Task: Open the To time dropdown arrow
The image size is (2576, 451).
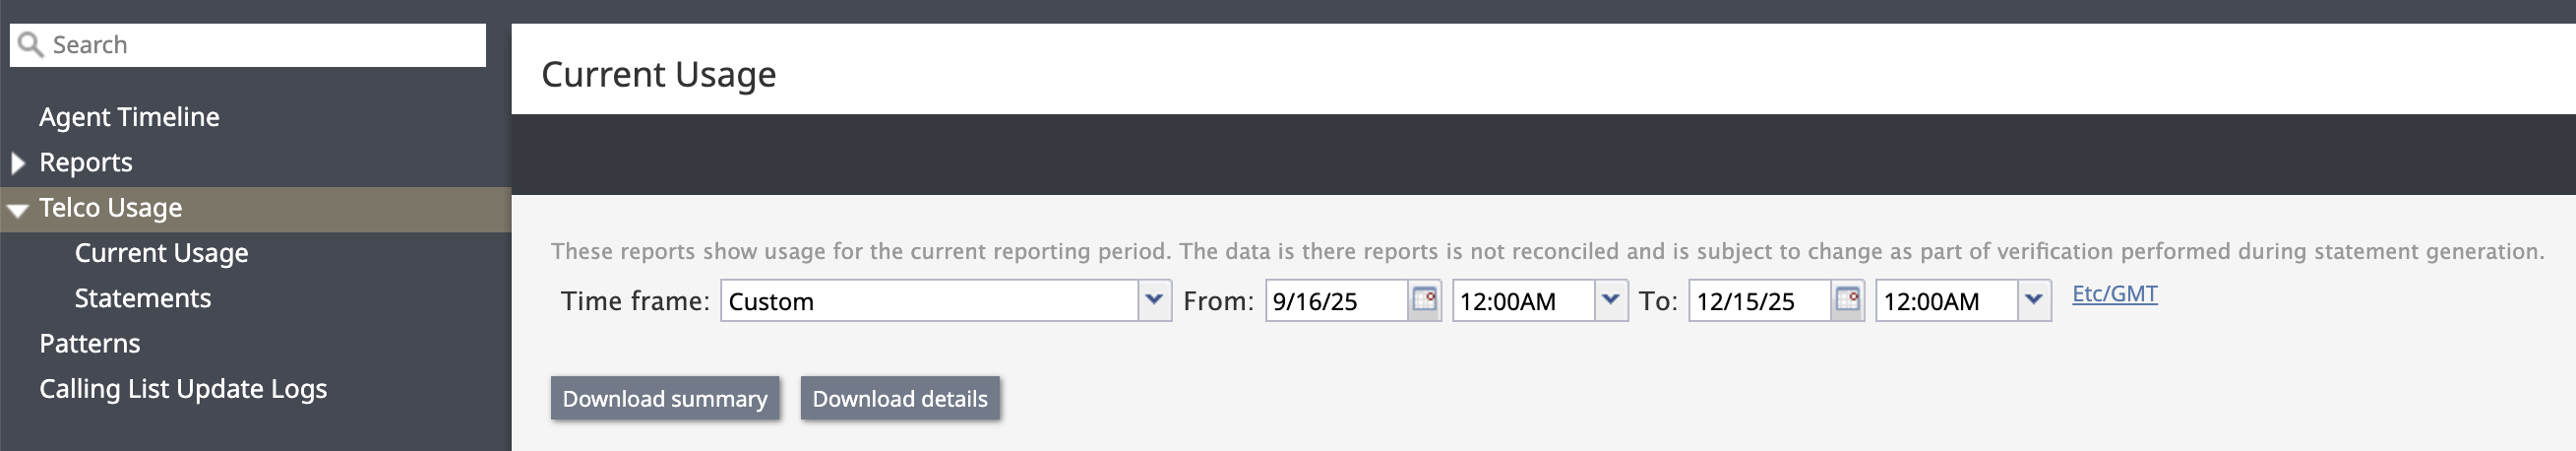Action: [2033, 300]
